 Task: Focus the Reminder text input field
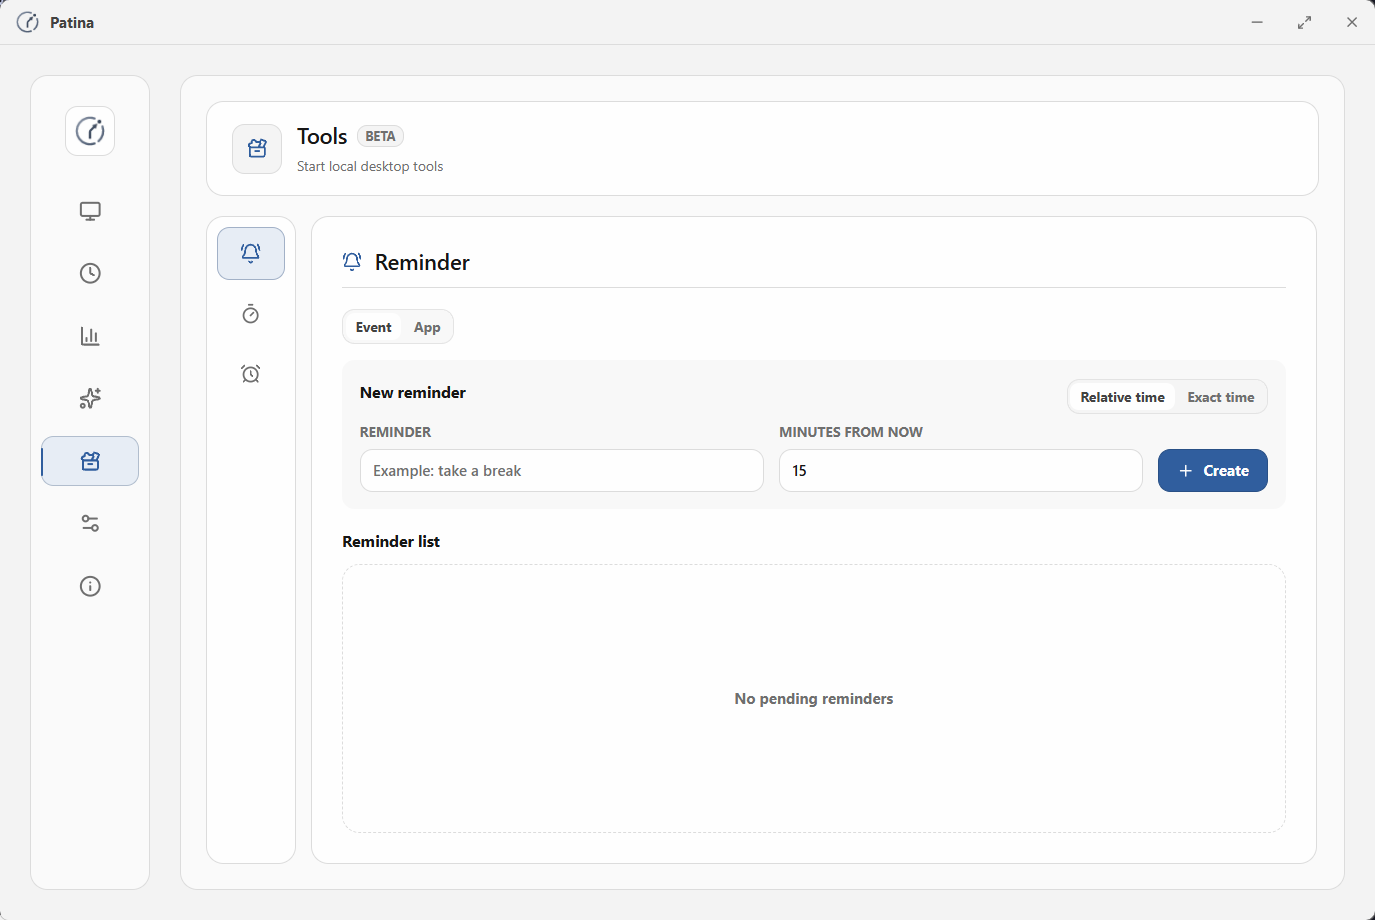562,470
